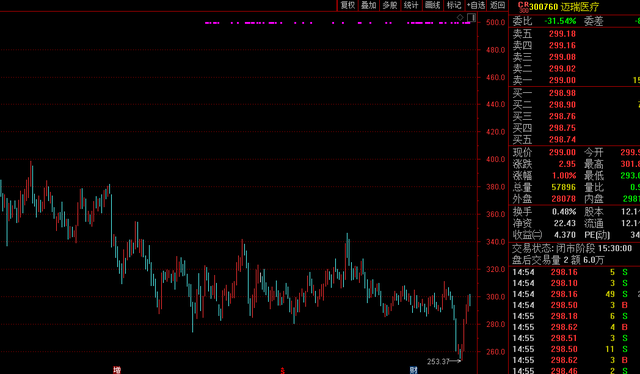Click the diamond icon above the chart
Screen dimensions: 640x374
coord(460,17)
